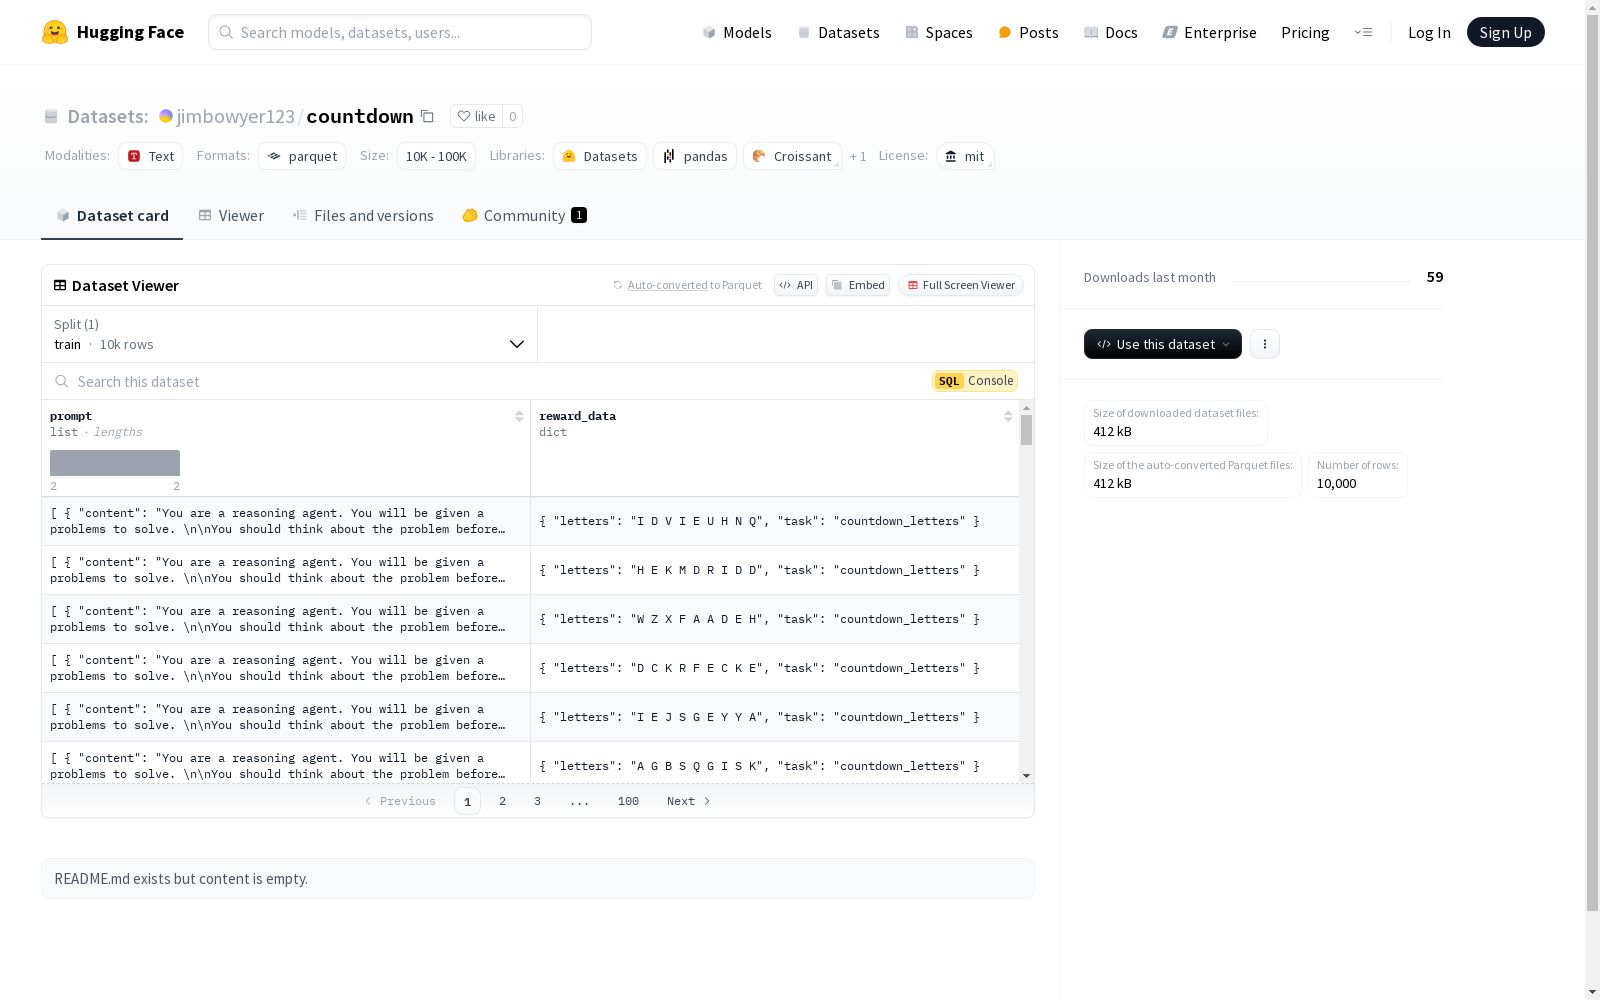Screen dimensions: 1600x1000
Task: Click the Number of rows 10,000 value
Action: (x=1336, y=483)
